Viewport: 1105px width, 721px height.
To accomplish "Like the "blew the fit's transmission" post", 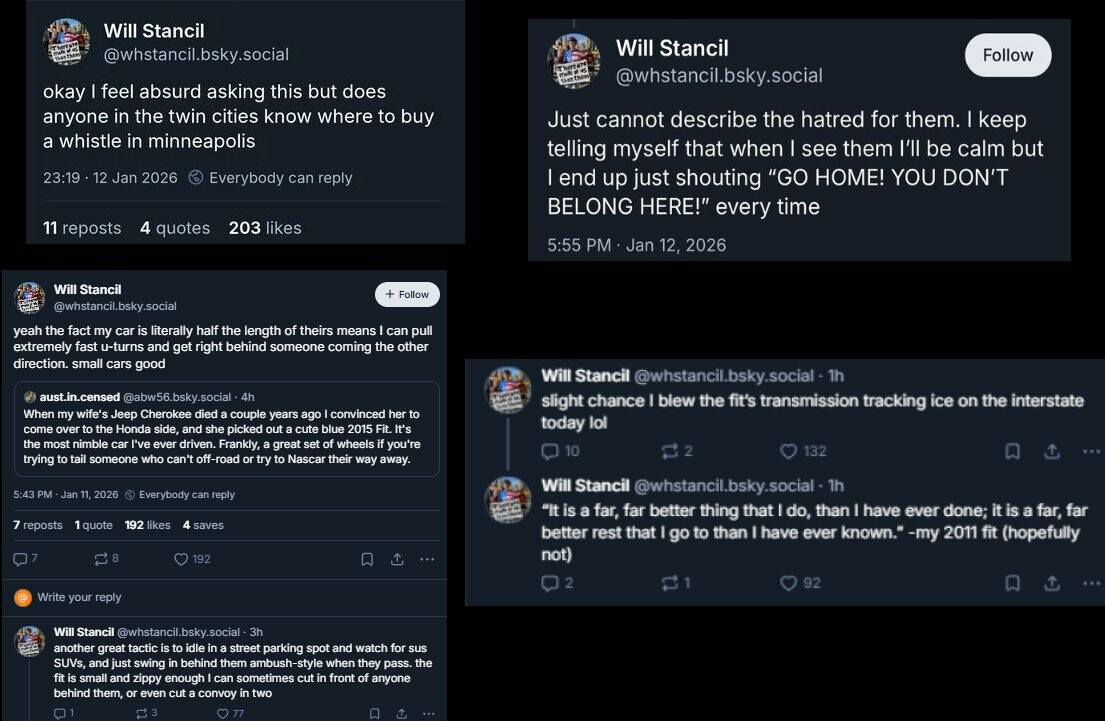I will (x=790, y=451).
